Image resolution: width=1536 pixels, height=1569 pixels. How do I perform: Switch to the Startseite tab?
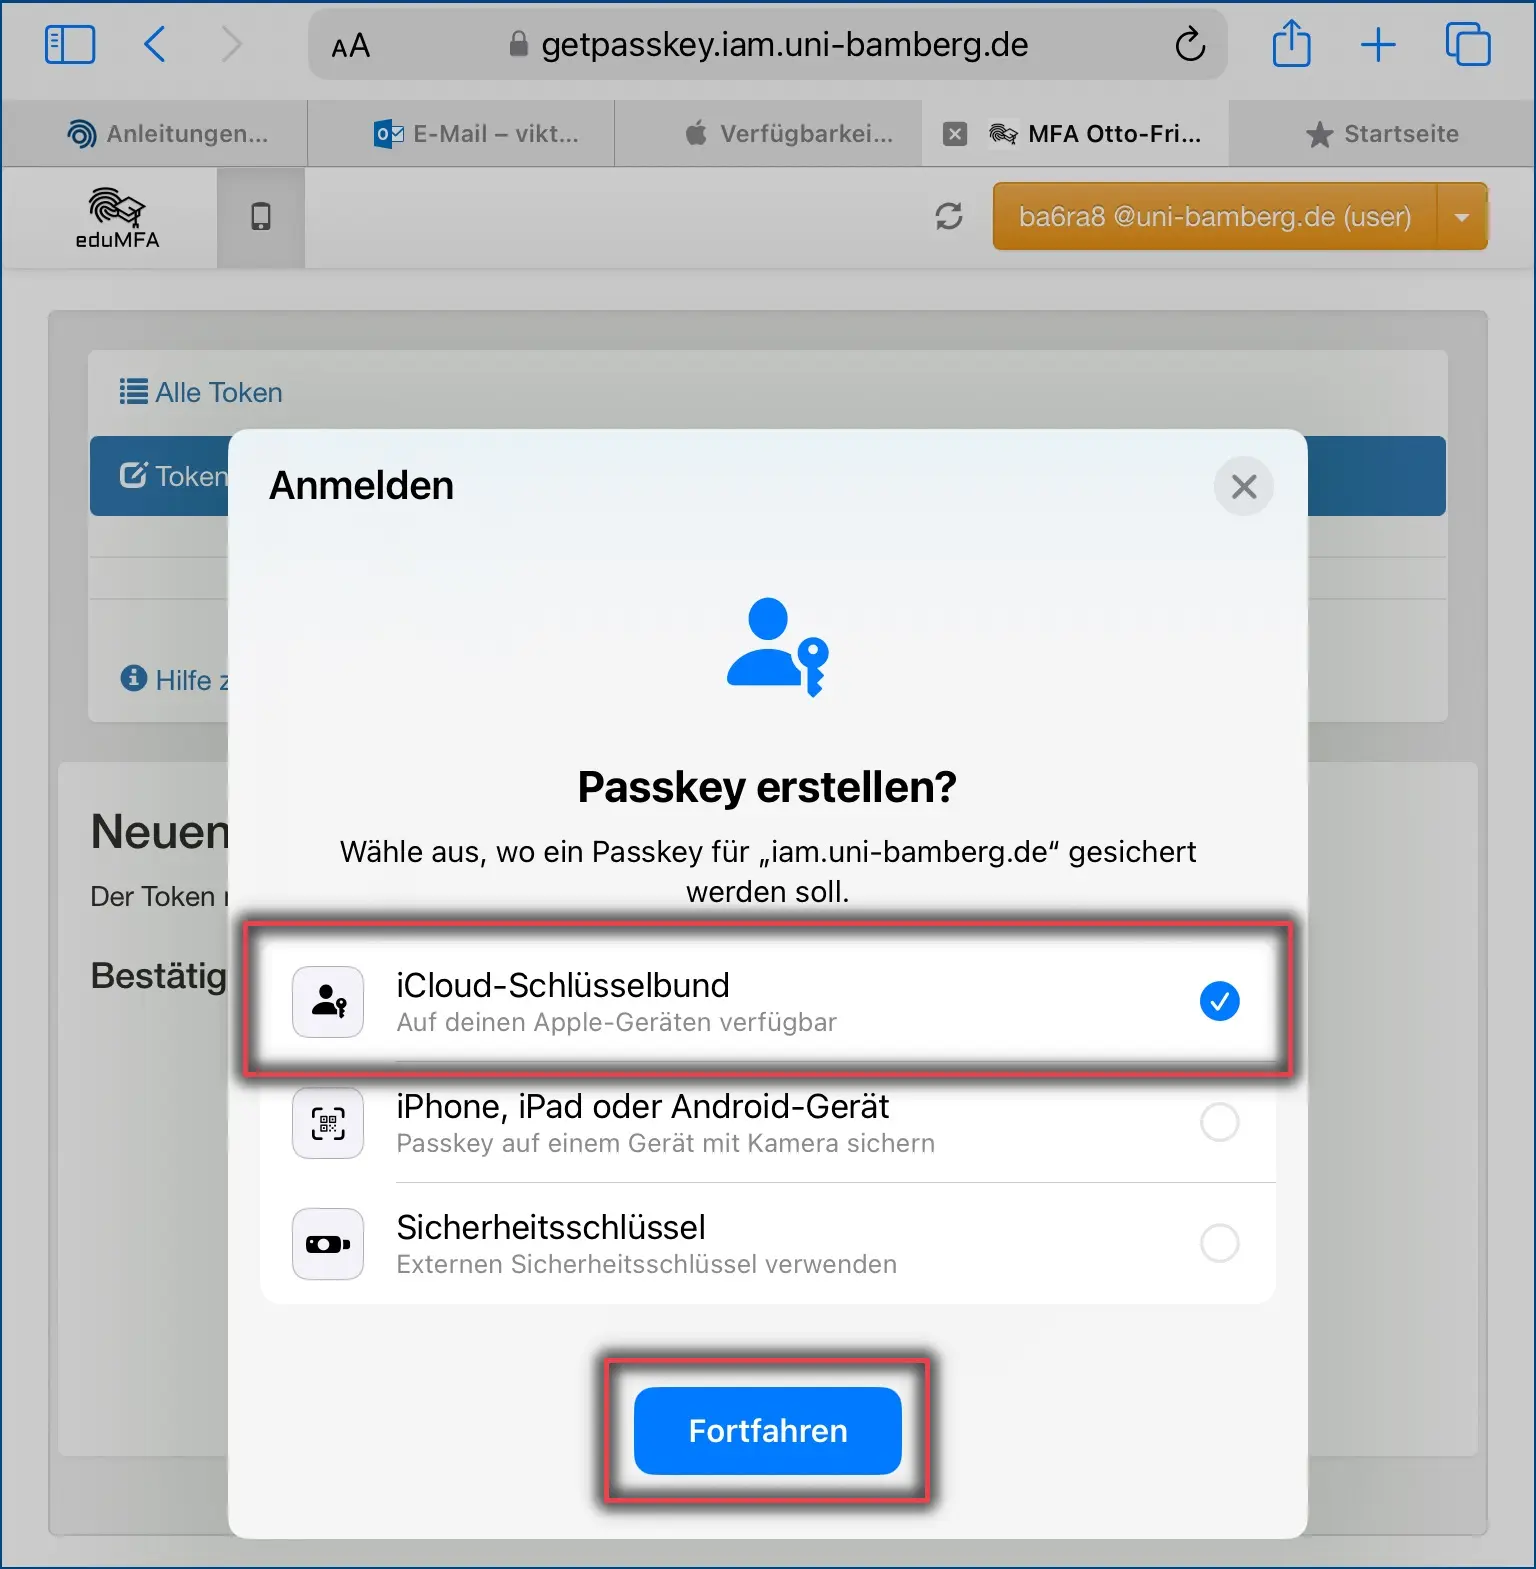coord(1382,134)
